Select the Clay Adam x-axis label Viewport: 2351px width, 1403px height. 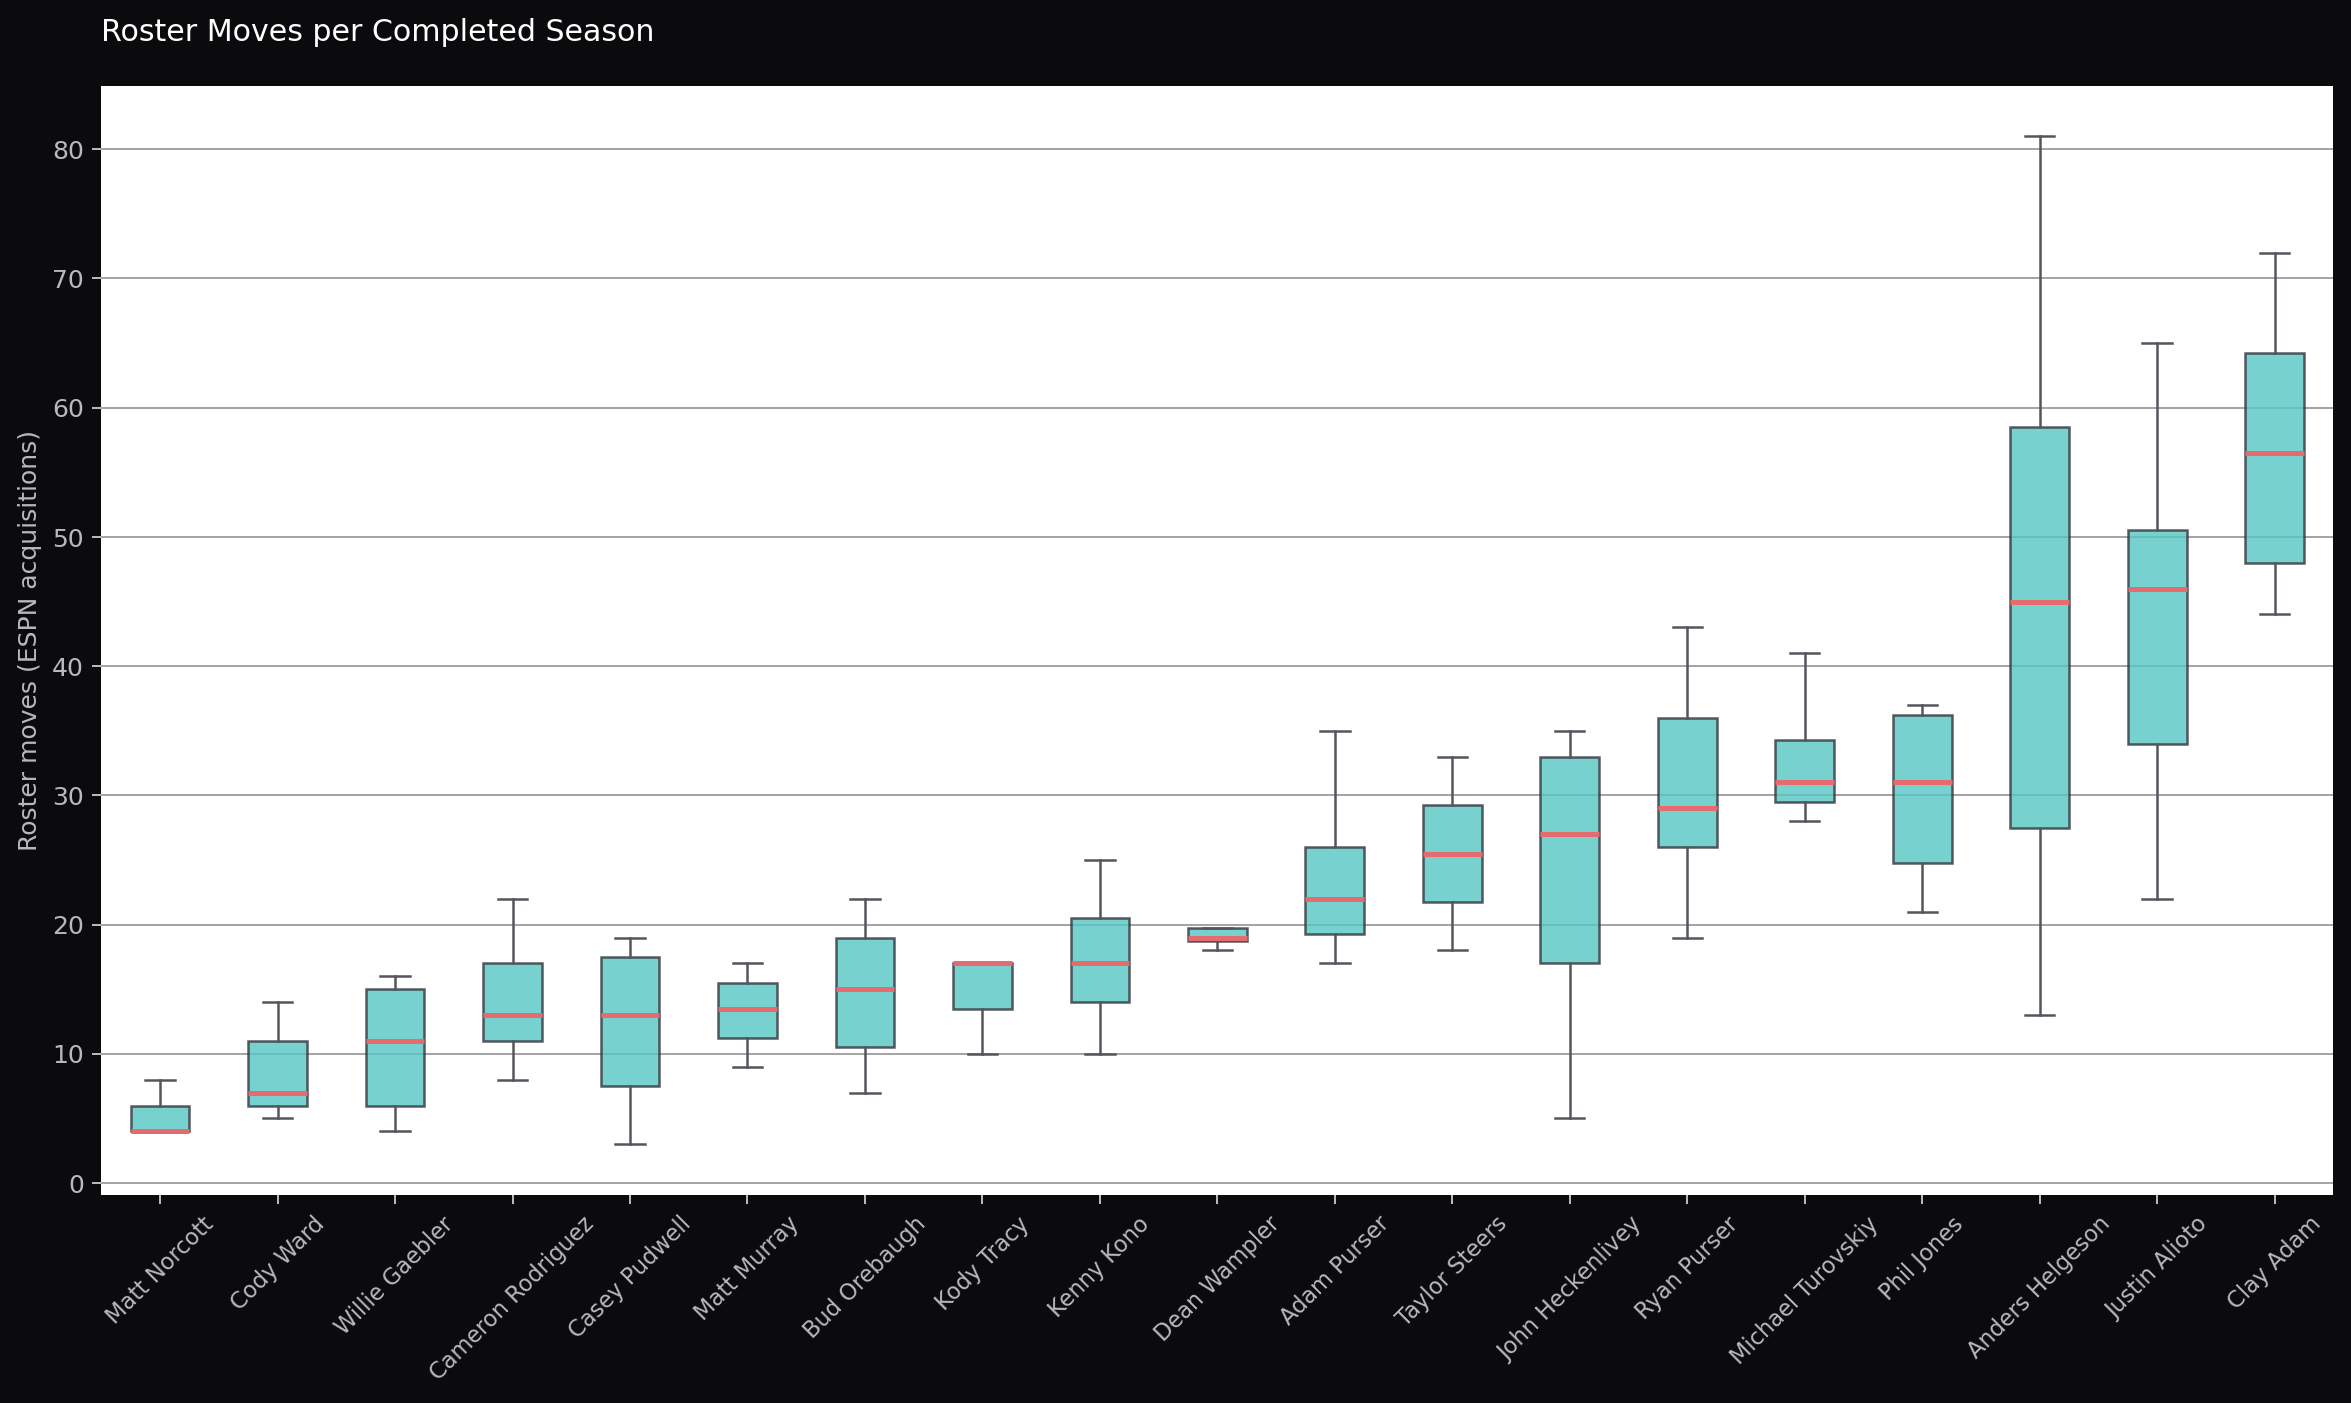(2273, 1262)
